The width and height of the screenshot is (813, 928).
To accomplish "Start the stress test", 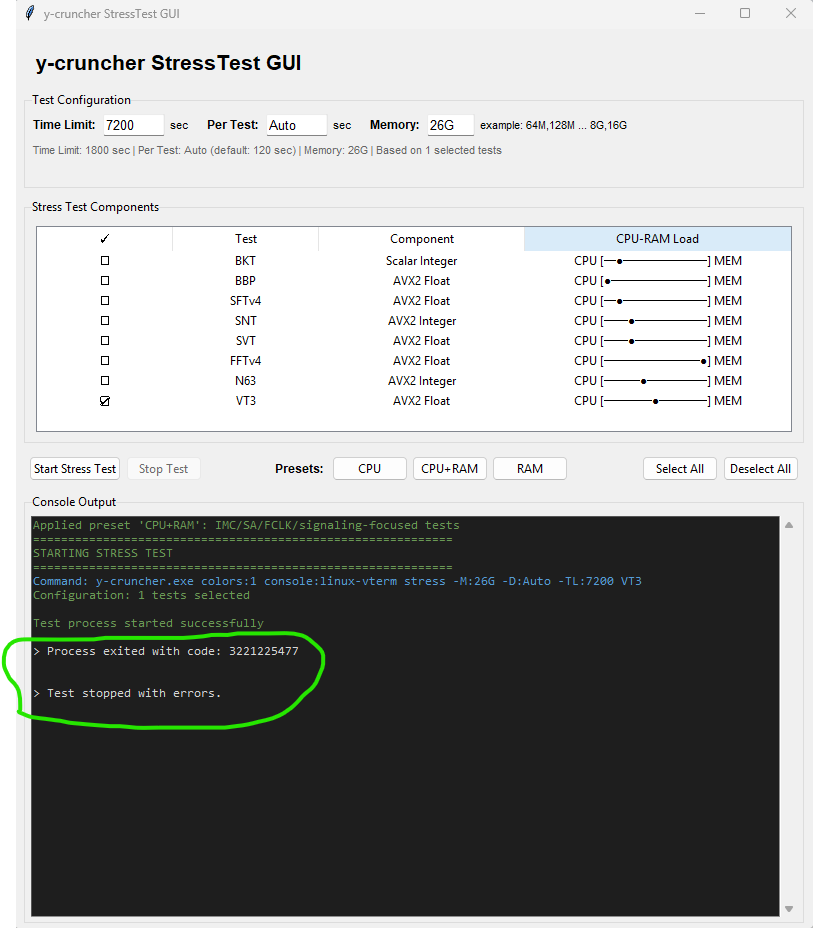I will point(75,469).
